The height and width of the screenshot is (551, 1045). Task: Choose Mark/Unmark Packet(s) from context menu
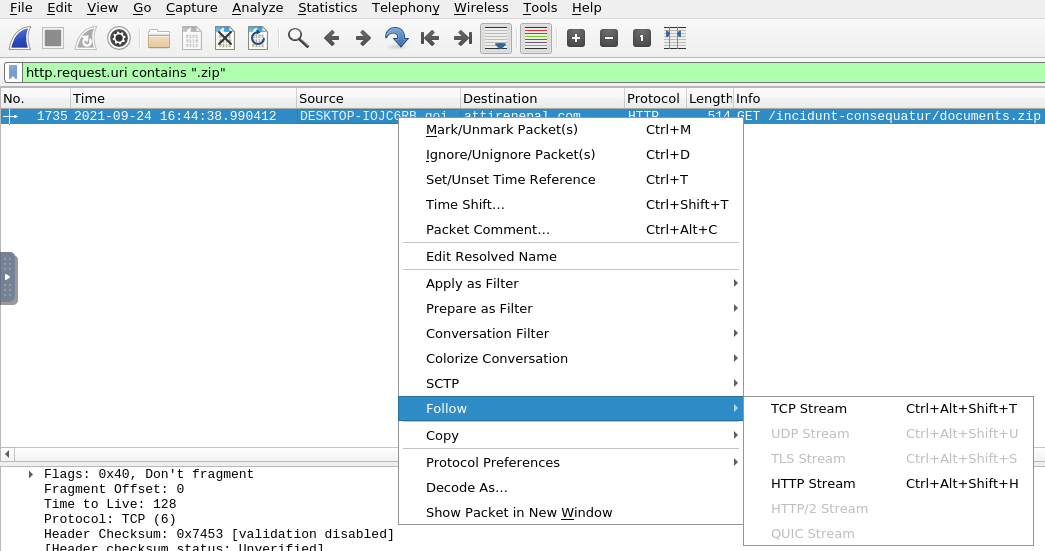click(x=570, y=129)
